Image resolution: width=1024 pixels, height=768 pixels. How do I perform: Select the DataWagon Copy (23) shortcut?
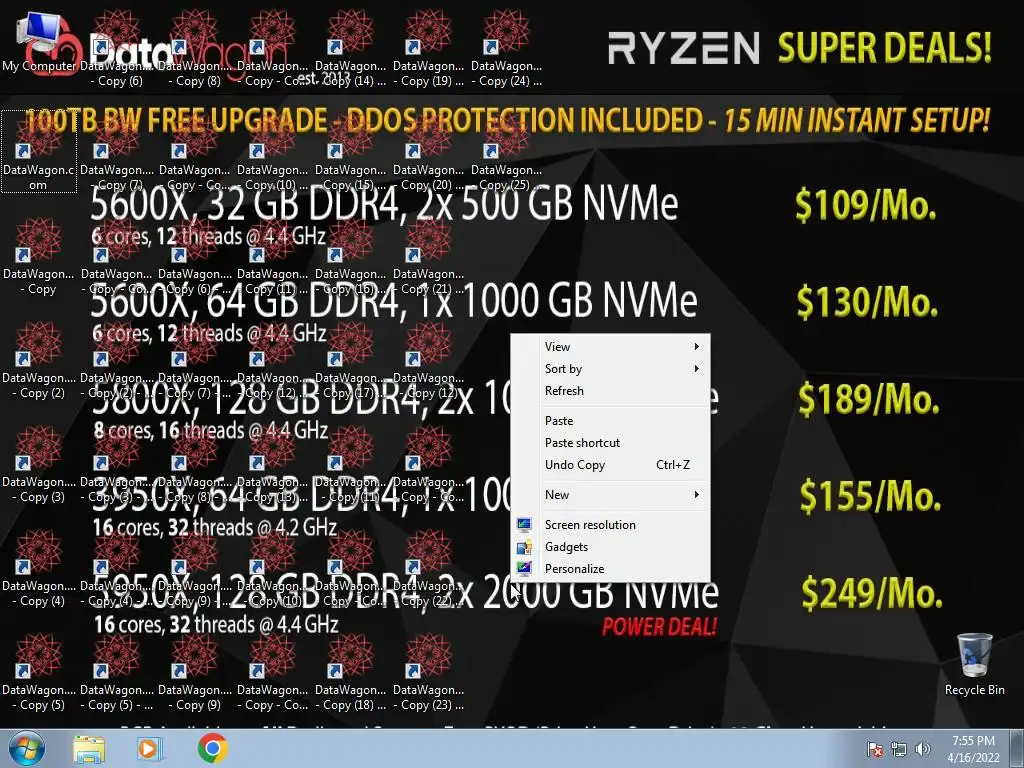(x=428, y=671)
